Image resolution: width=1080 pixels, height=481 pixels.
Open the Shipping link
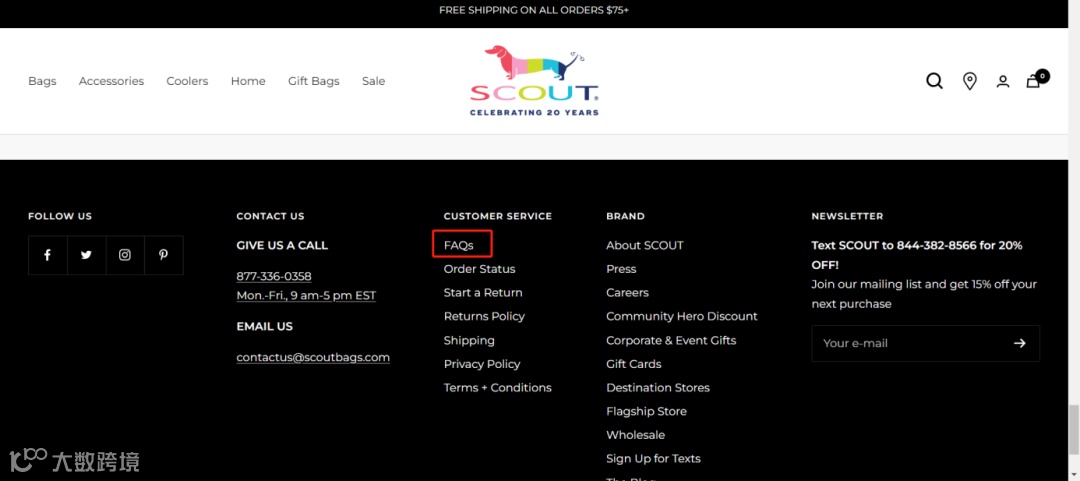tap(469, 340)
